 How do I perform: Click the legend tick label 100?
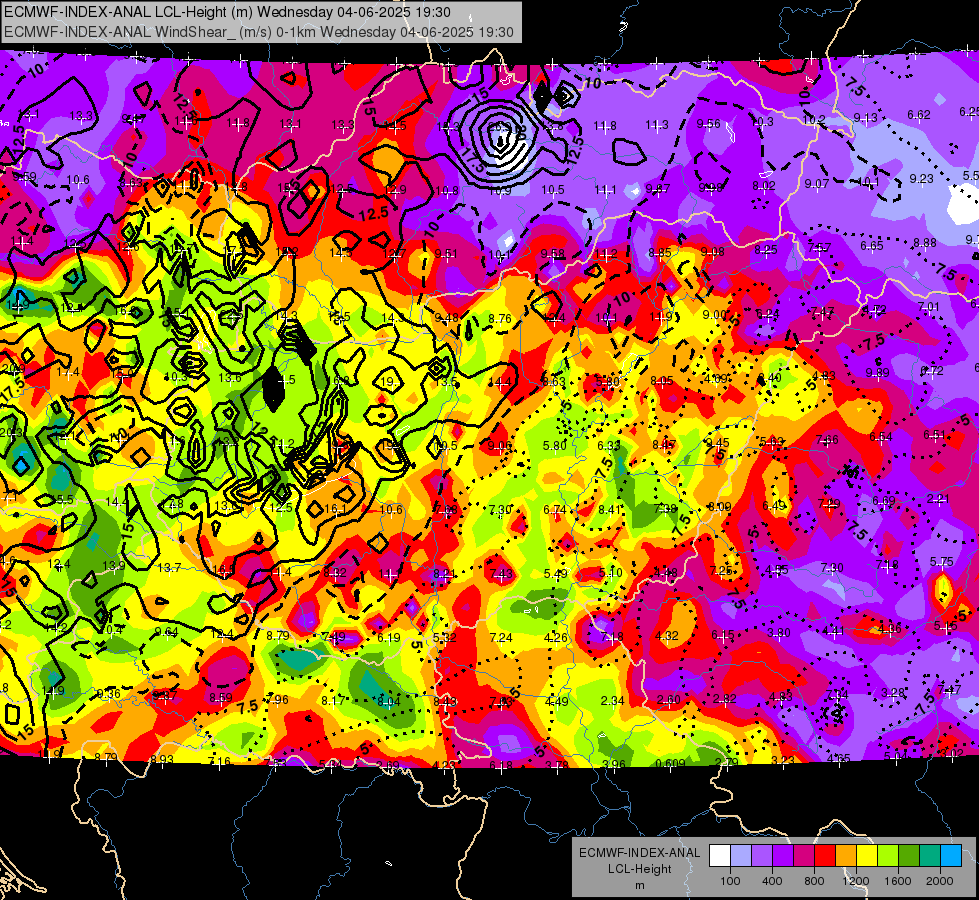click(x=730, y=881)
